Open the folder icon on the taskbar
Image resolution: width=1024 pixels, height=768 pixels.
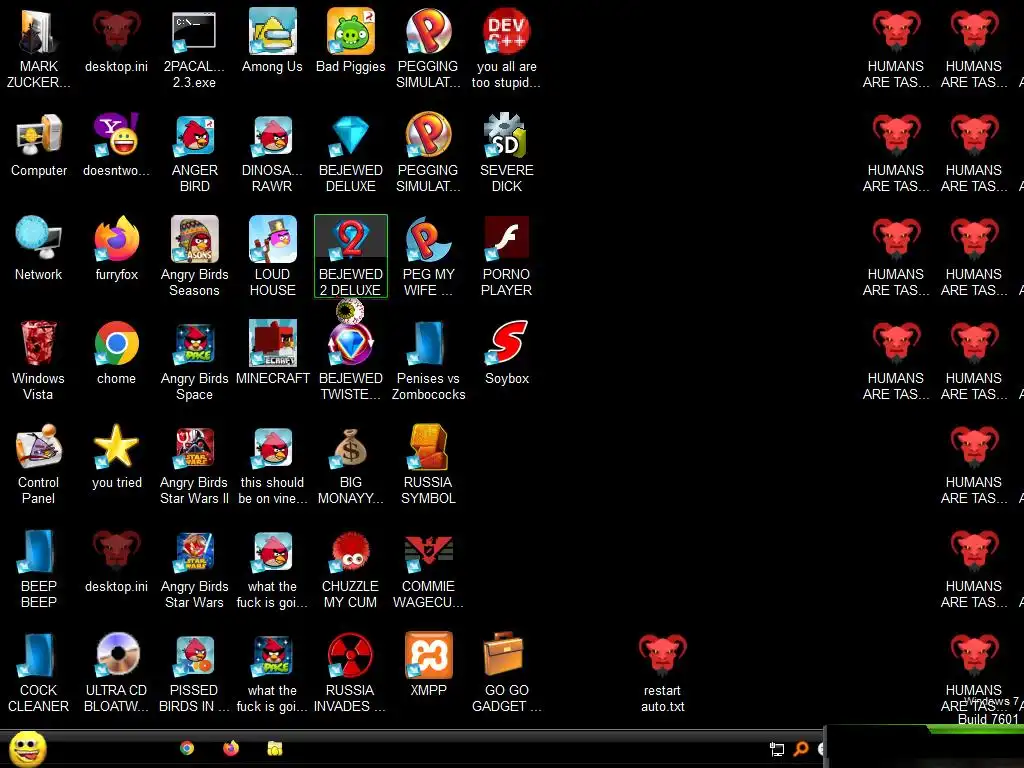pyautogui.click(x=274, y=748)
